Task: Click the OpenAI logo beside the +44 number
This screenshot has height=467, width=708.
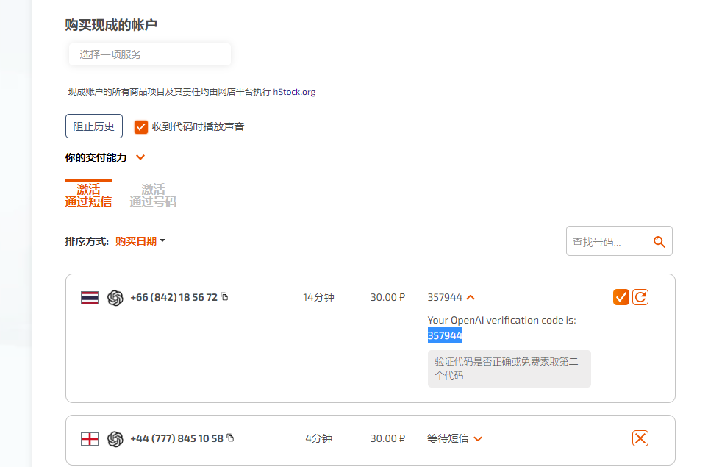Action: point(115,438)
